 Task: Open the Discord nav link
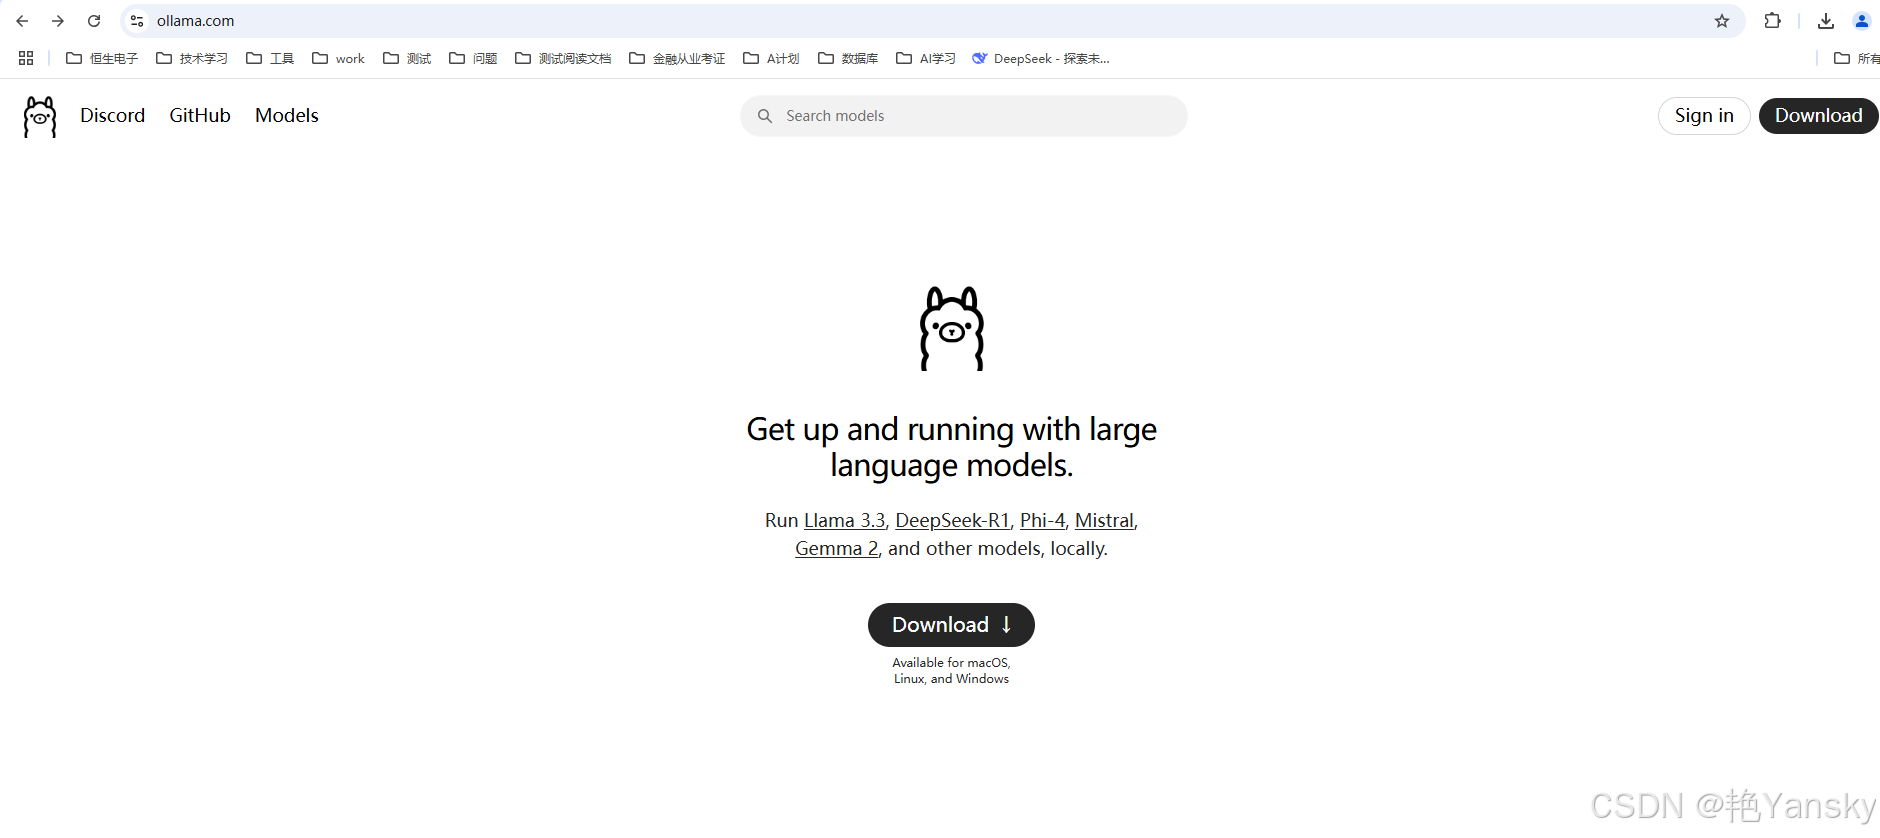[x=113, y=115]
